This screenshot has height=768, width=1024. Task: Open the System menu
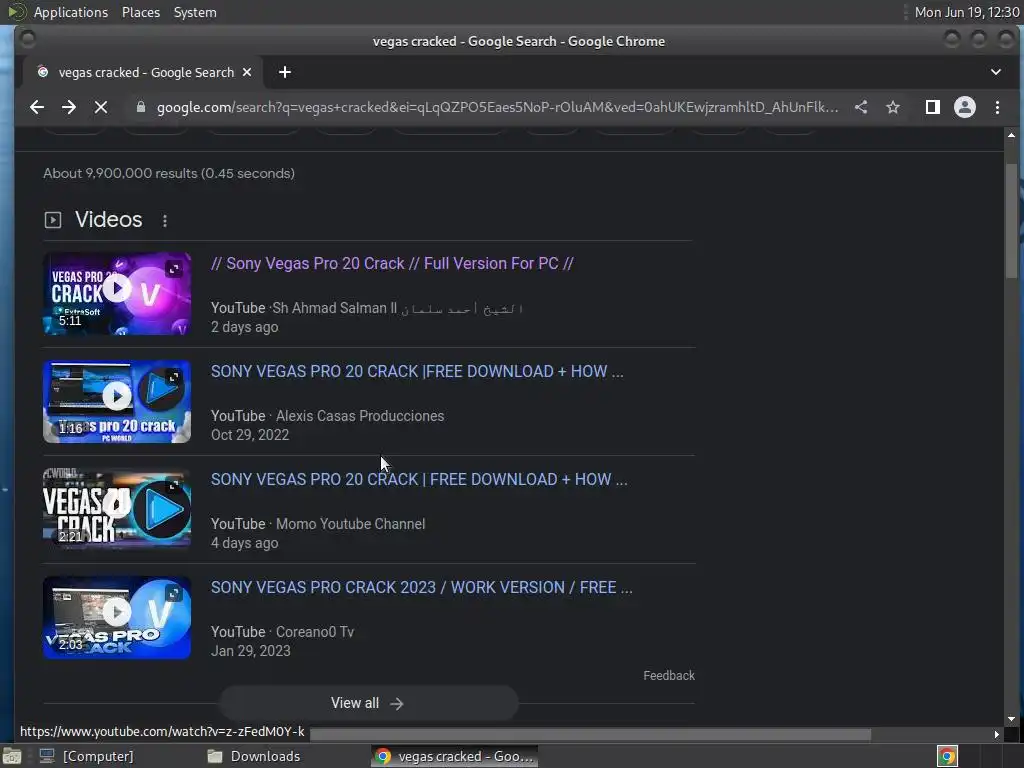pos(195,12)
